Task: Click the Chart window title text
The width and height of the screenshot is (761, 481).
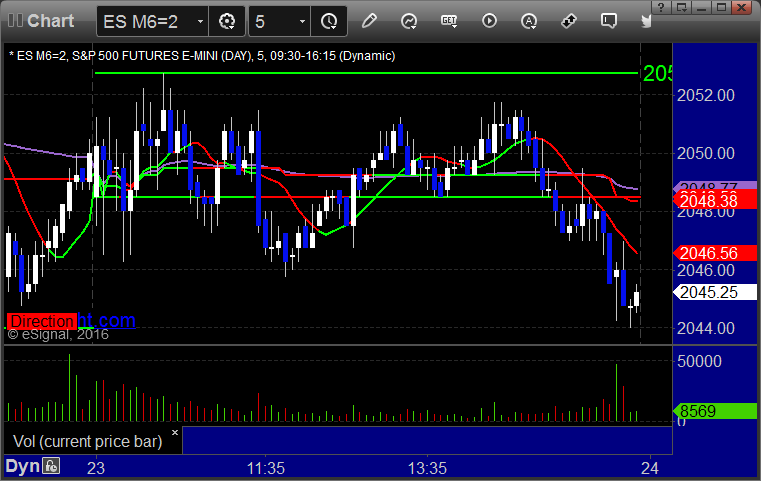Action: 50,21
